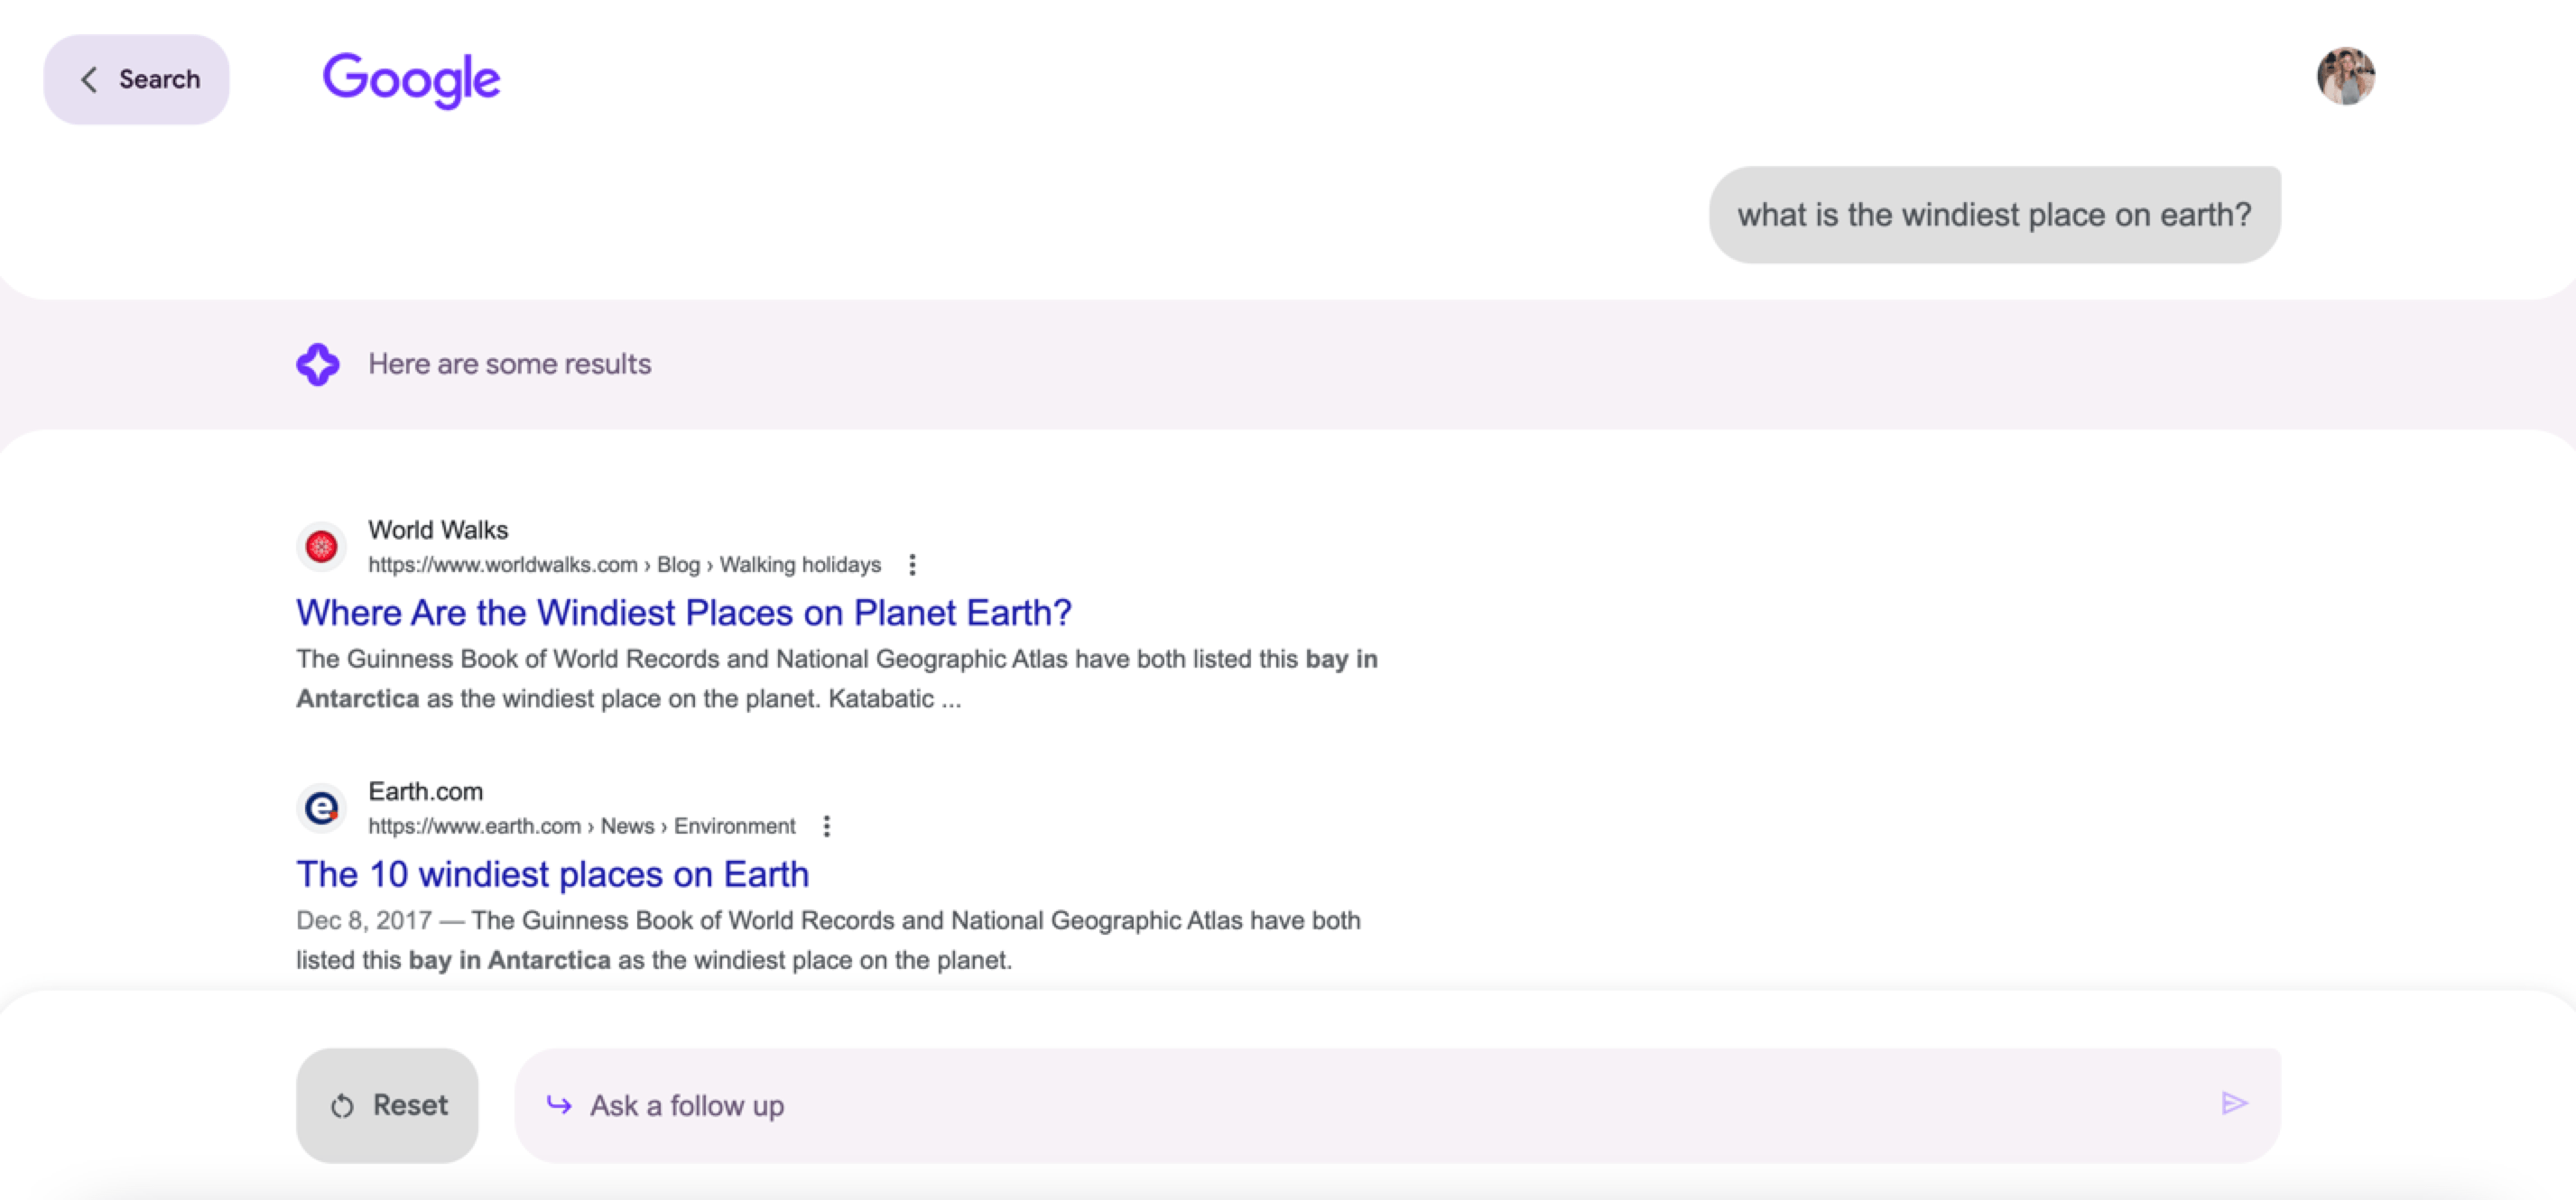Click the Earth.com site name

(425, 791)
